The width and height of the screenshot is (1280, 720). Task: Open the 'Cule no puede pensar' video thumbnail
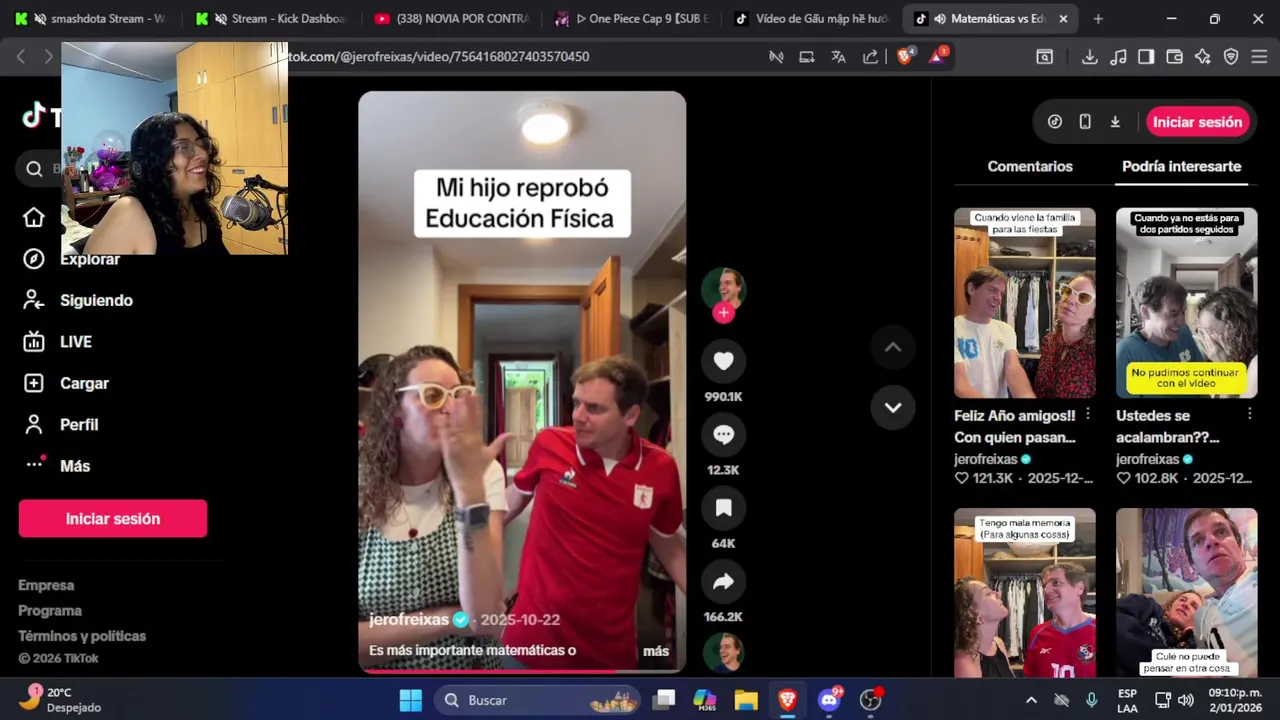[1186, 593]
